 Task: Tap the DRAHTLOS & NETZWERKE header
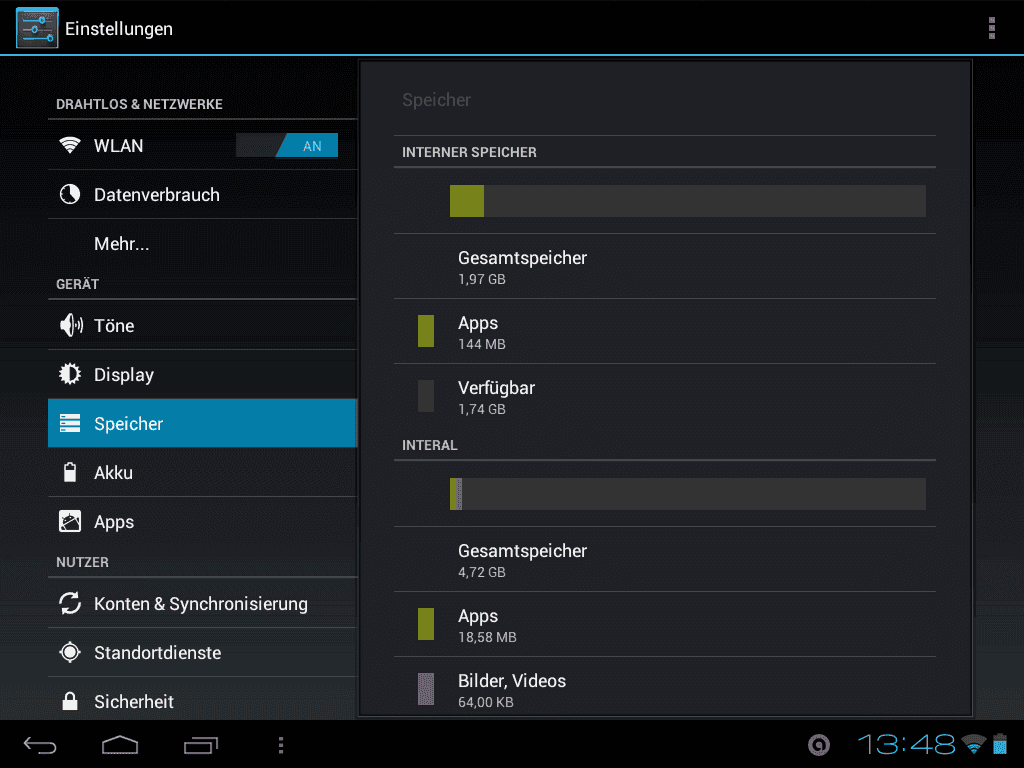click(139, 104)
